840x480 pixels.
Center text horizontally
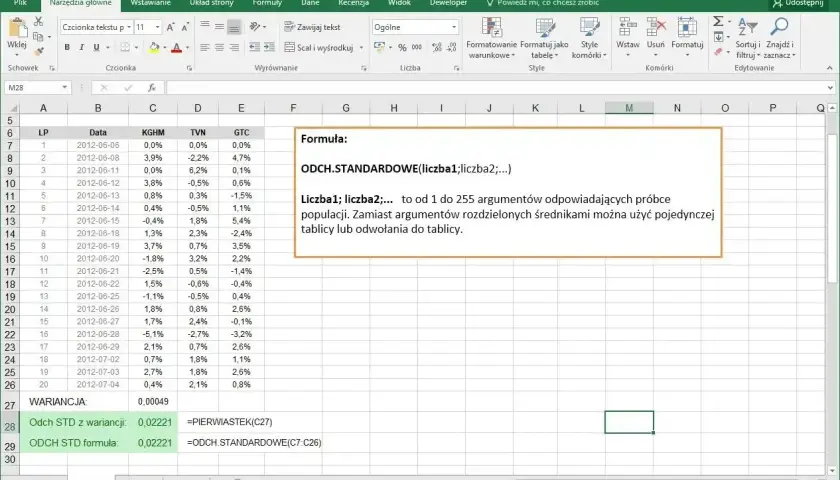pyautogui.click(x=219, y=47)
